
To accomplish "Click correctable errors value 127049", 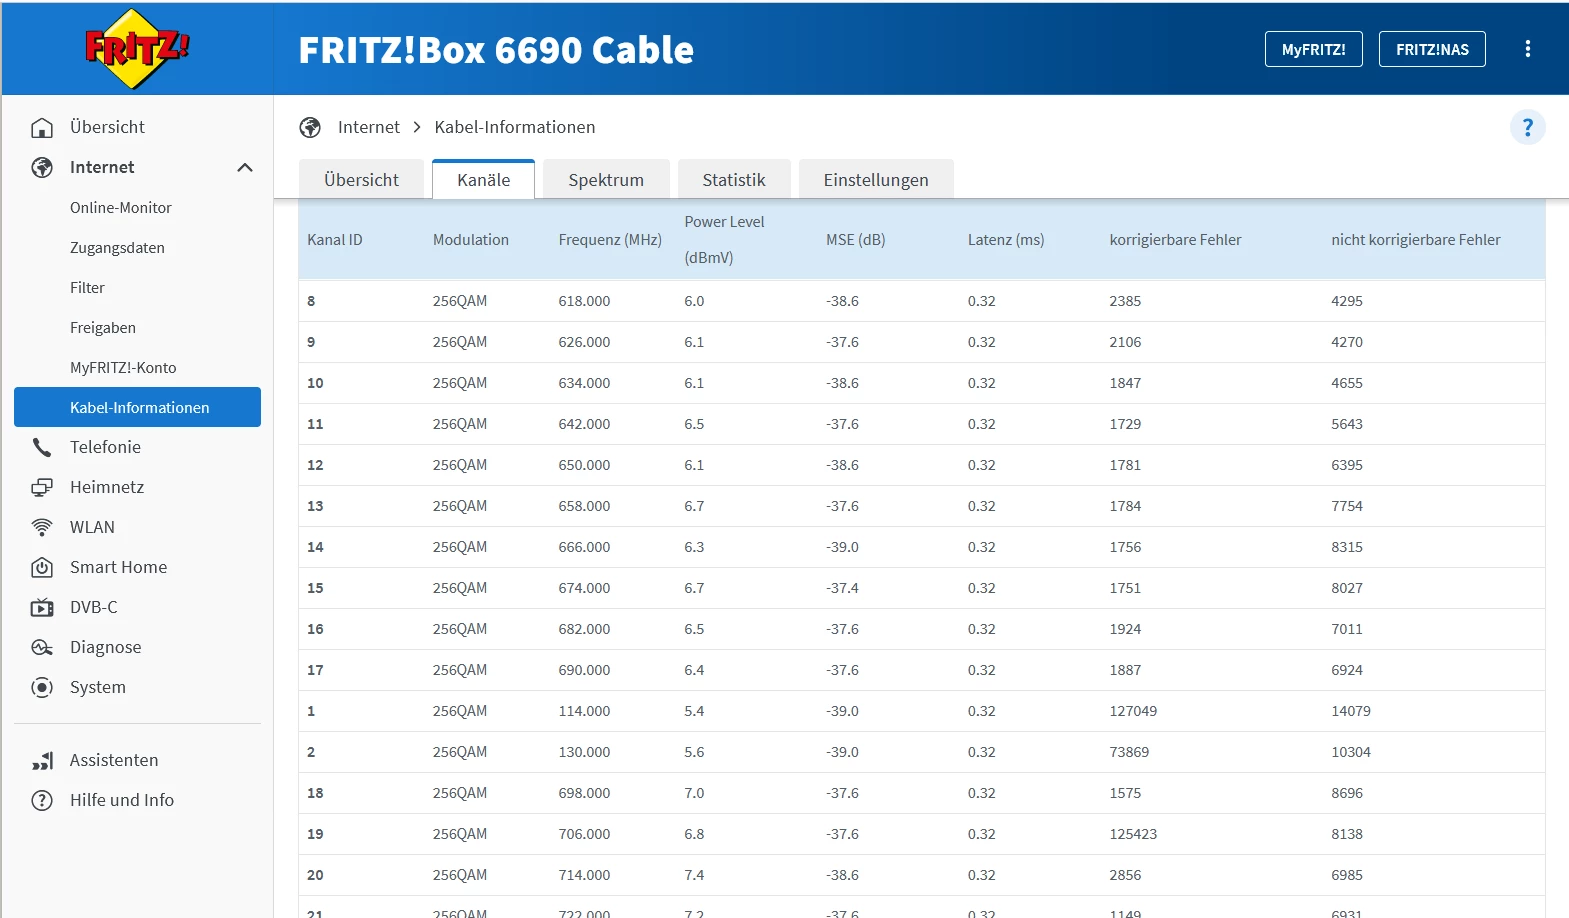I will [1133, 711].
